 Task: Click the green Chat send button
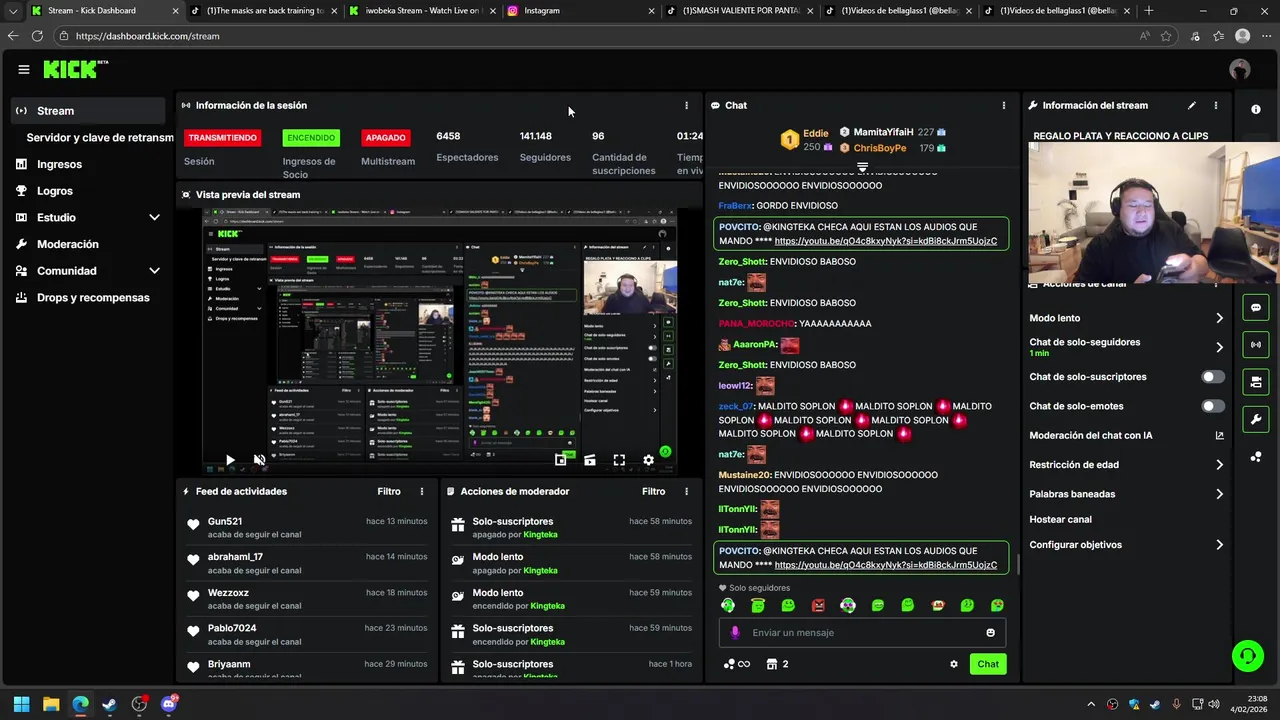click(x=988, y=664)
